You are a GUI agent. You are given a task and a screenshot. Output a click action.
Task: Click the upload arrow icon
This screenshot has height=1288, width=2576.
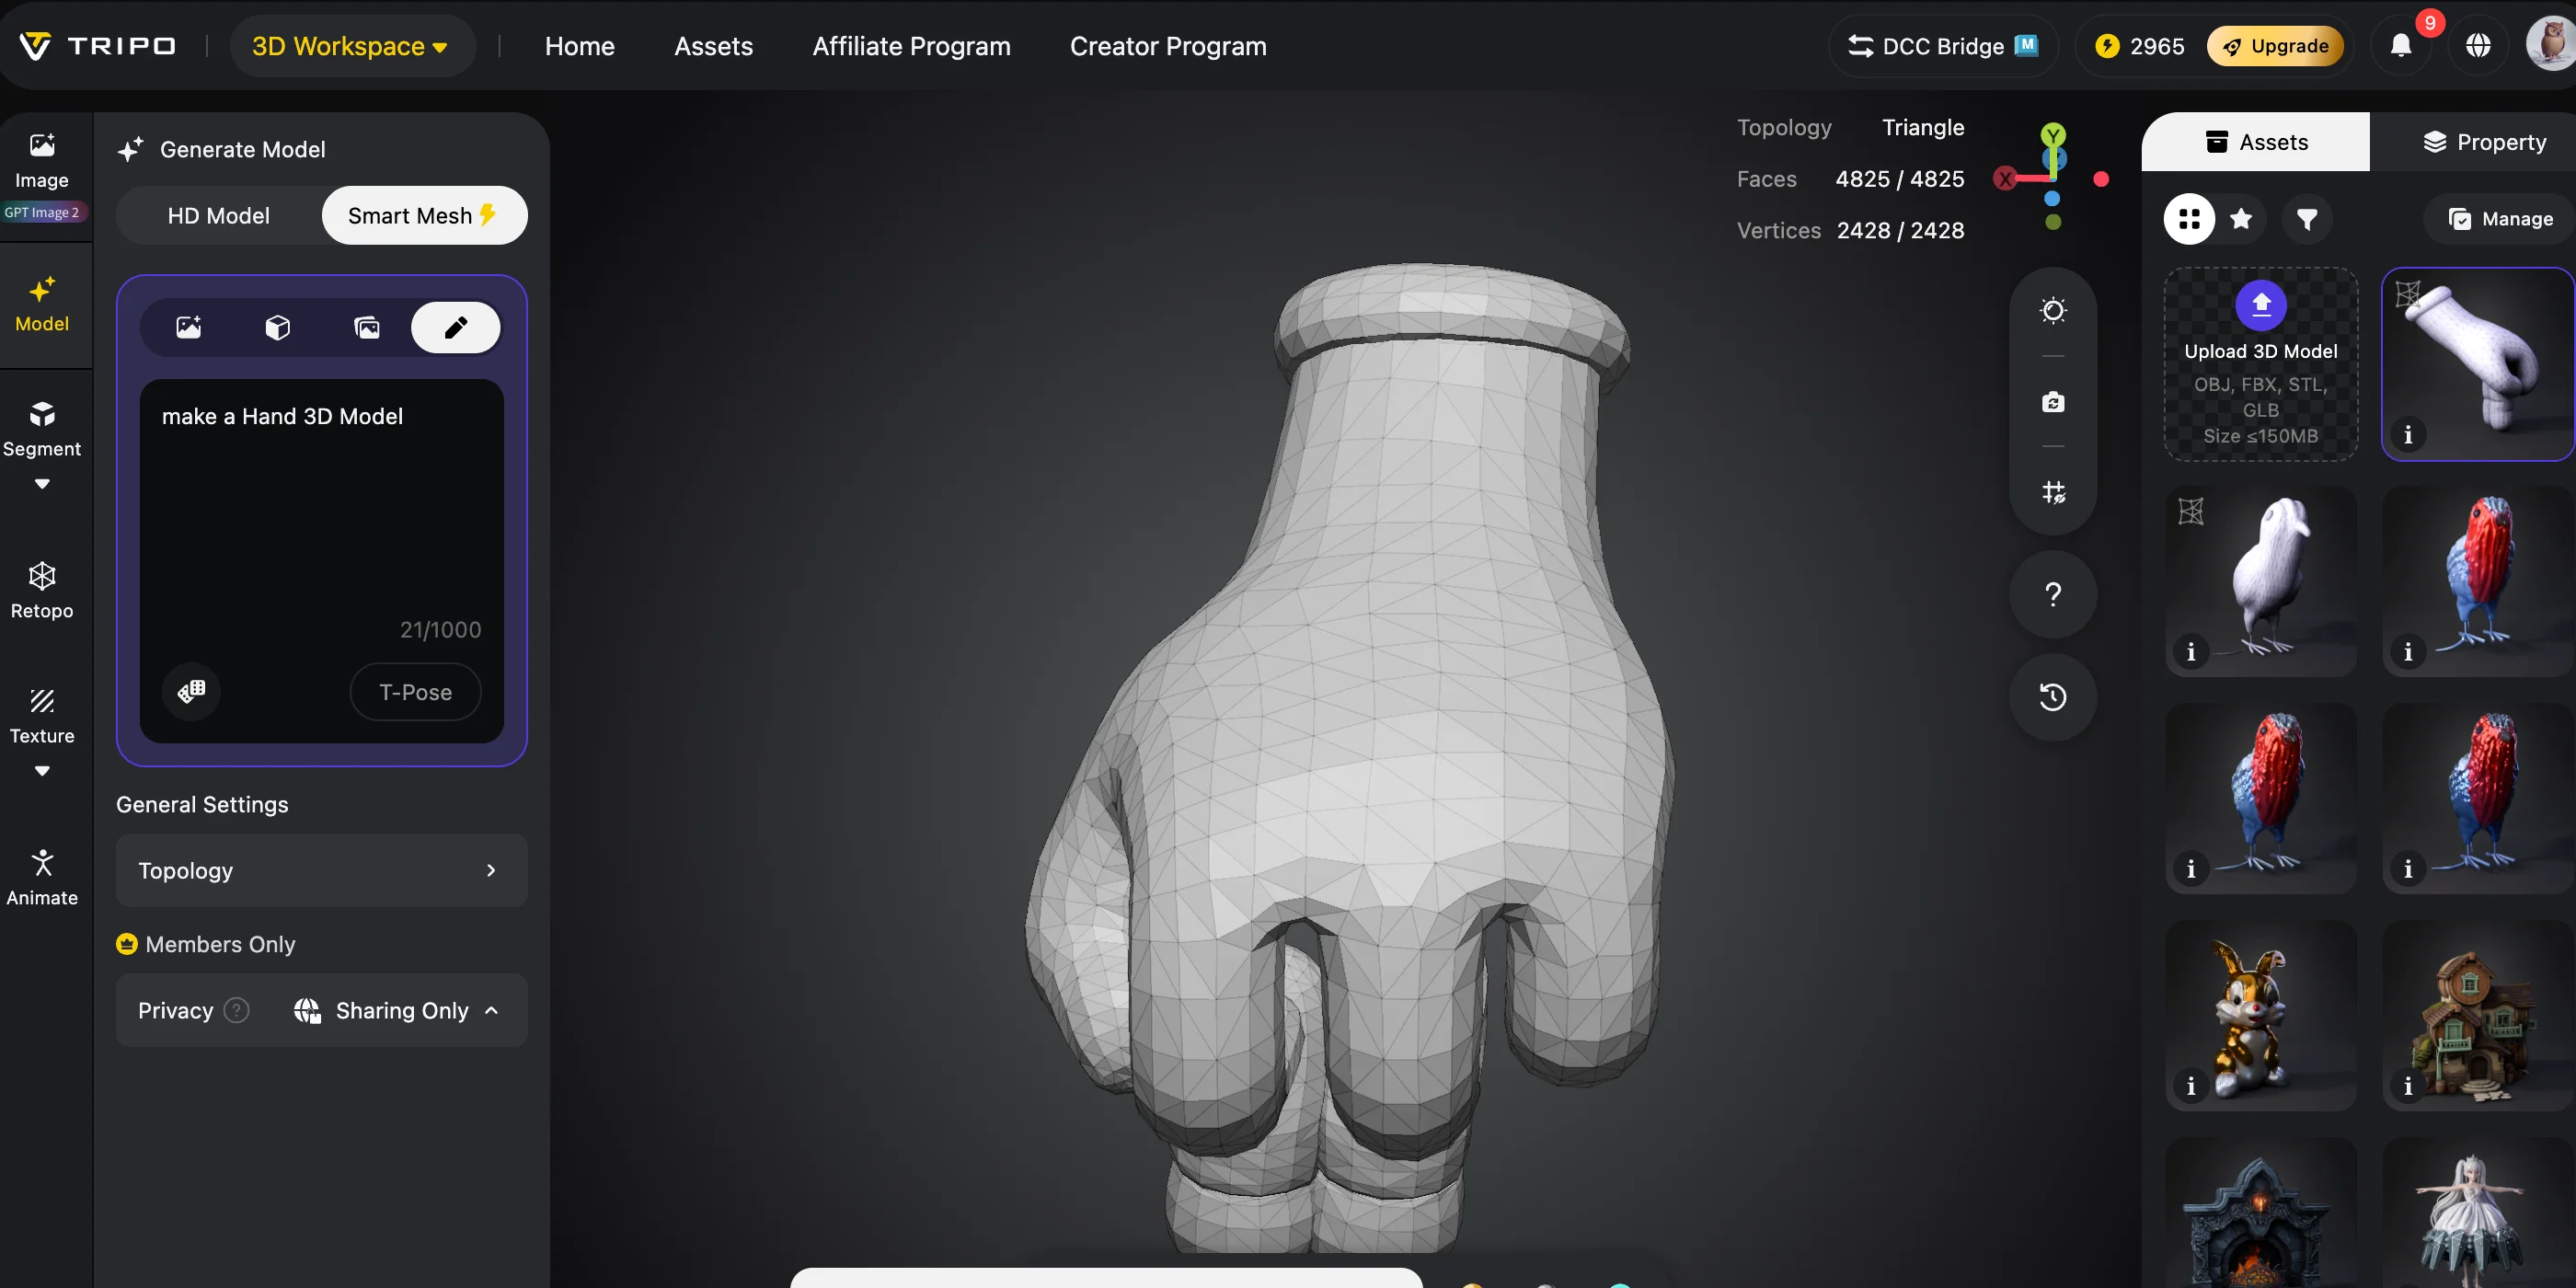[2261, 304]
